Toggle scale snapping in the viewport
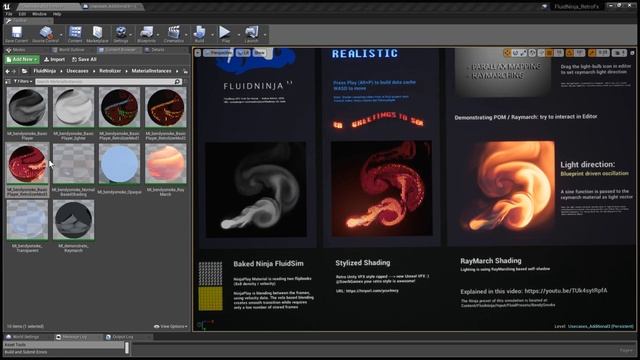 592,53
